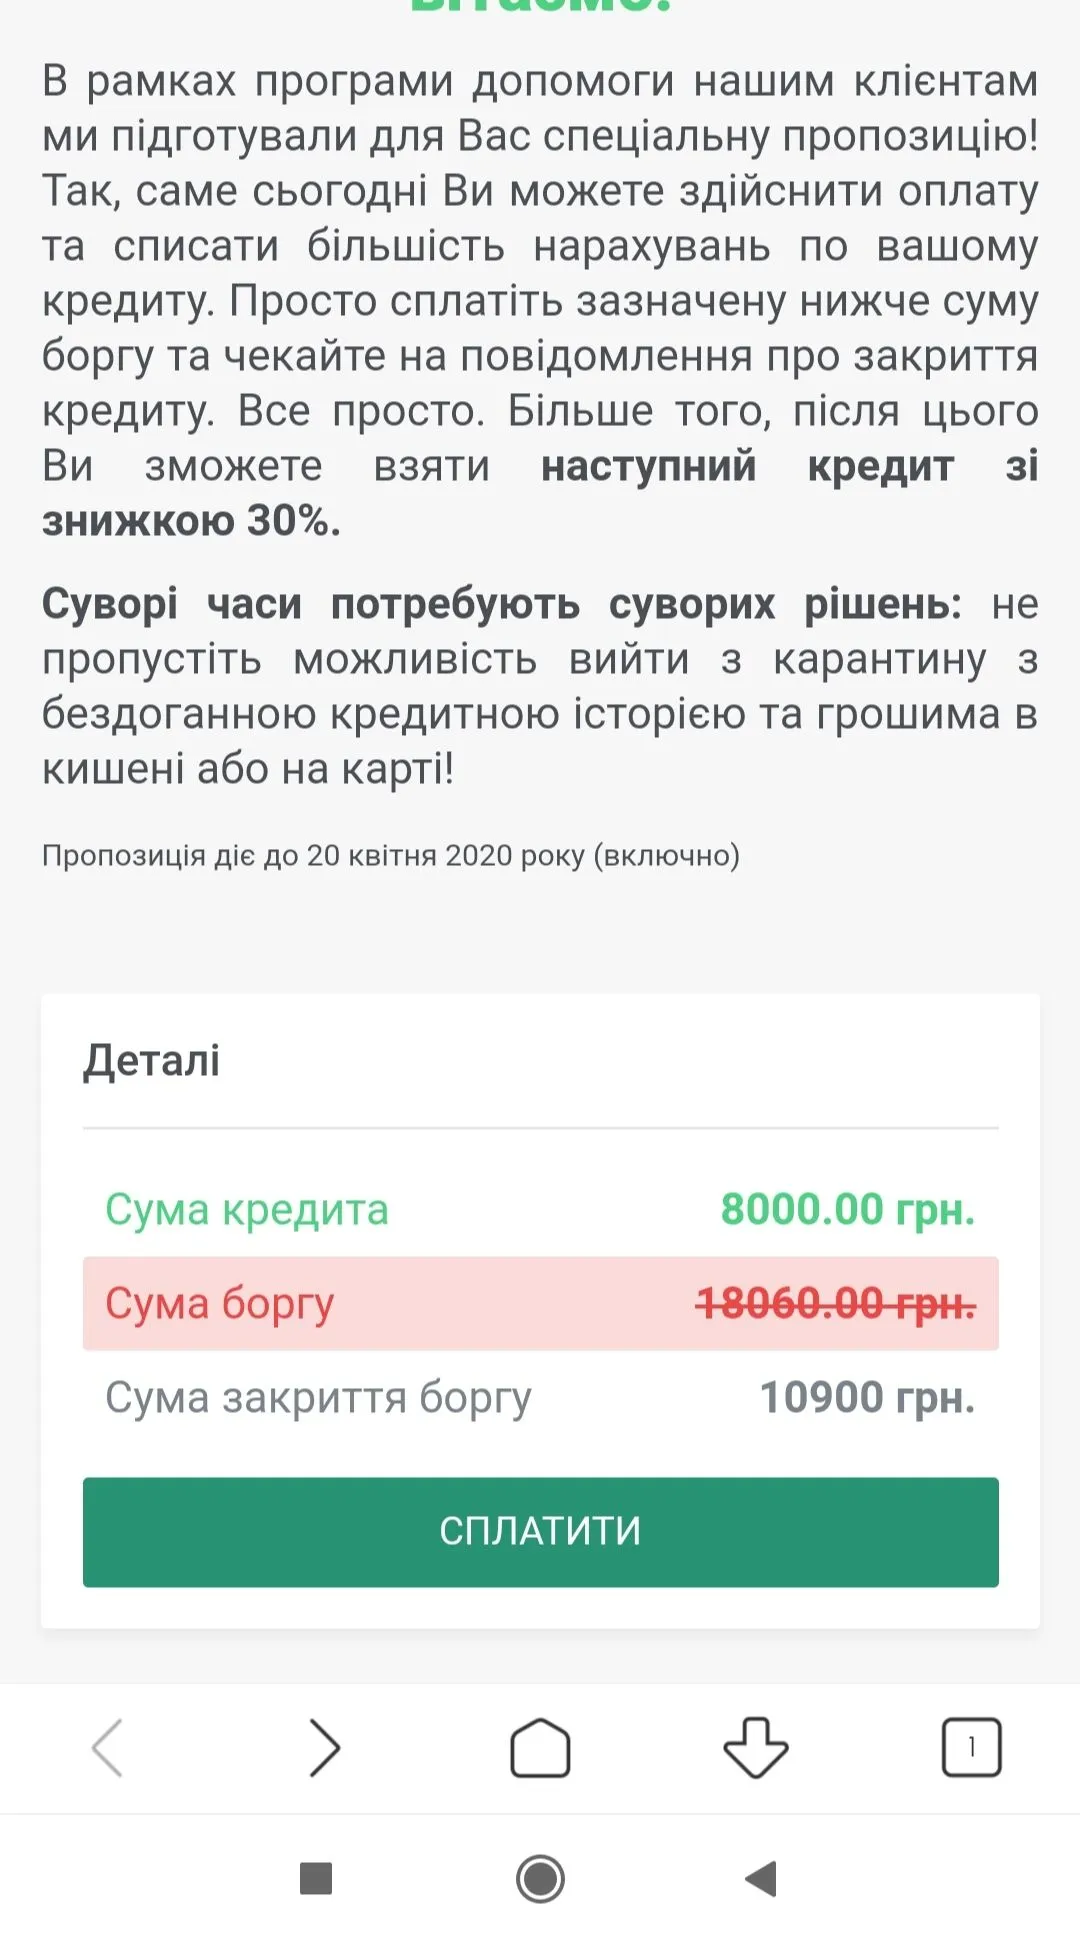The width and height of the screenshot is (1080, 1943).
Task: Click the offer validity date note
Action: [x=390, y=856]
